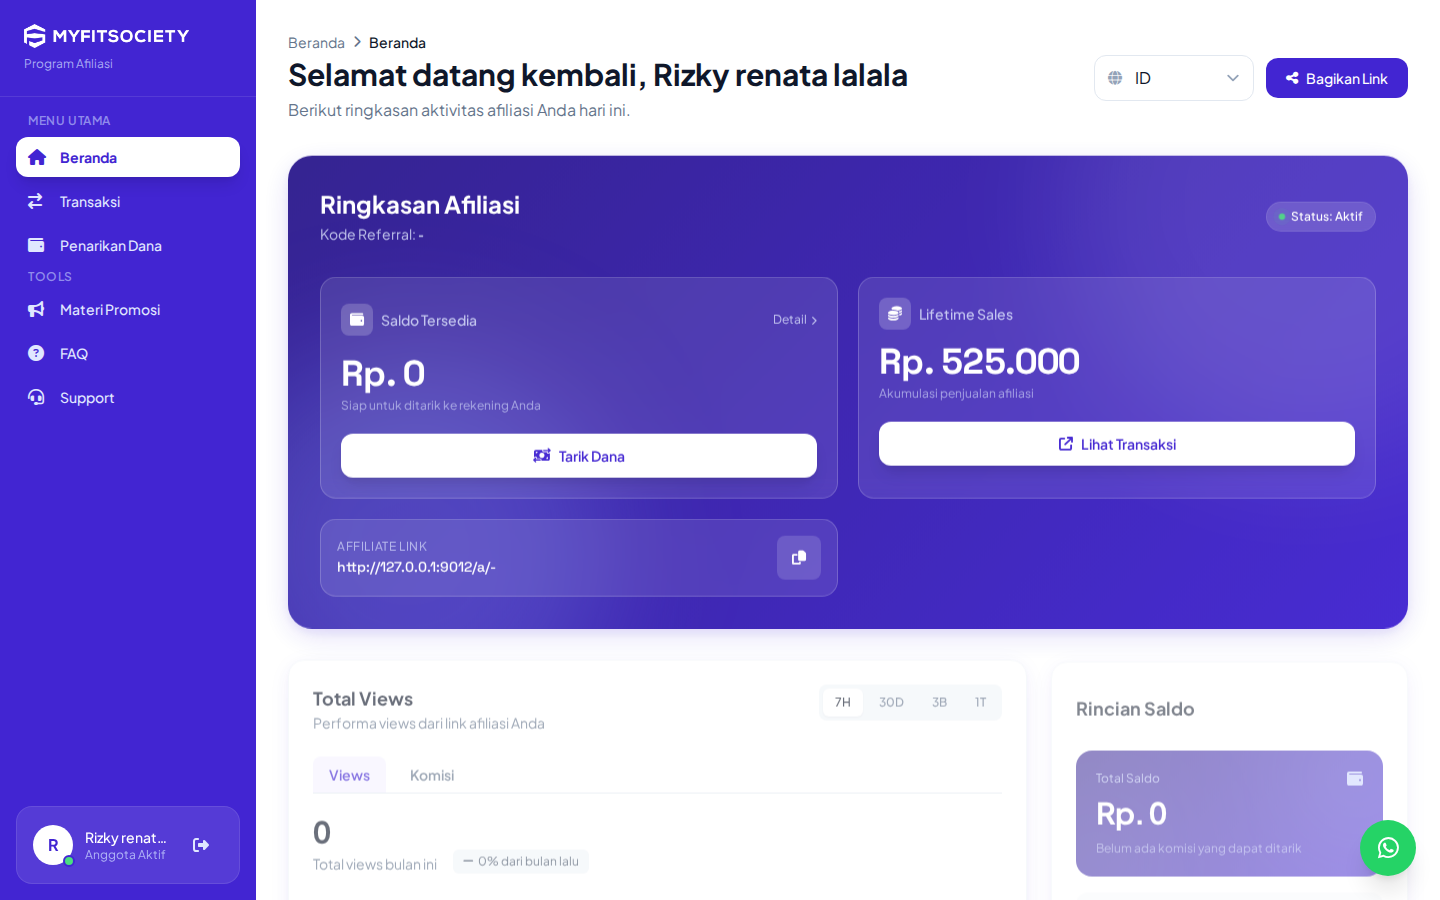Open the ID language dropdown
Viewport: 1440px width, 900px height.
pos(1174,78)
